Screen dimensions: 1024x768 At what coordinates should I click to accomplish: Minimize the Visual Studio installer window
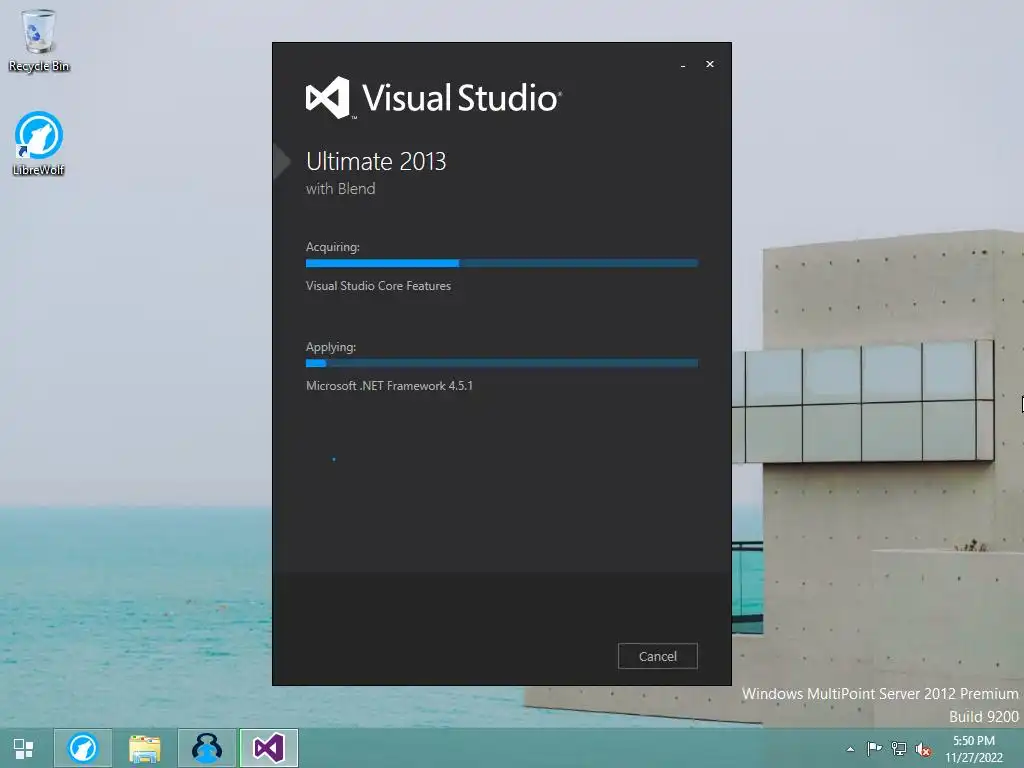click(683, 65)
